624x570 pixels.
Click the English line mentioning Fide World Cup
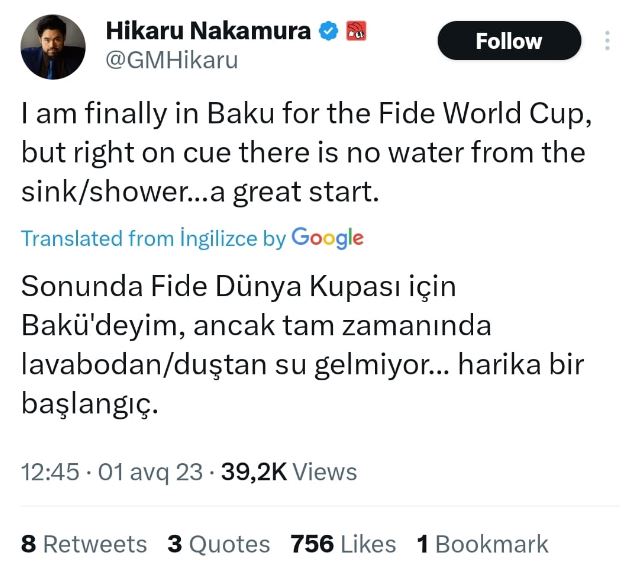pos(308,115)
